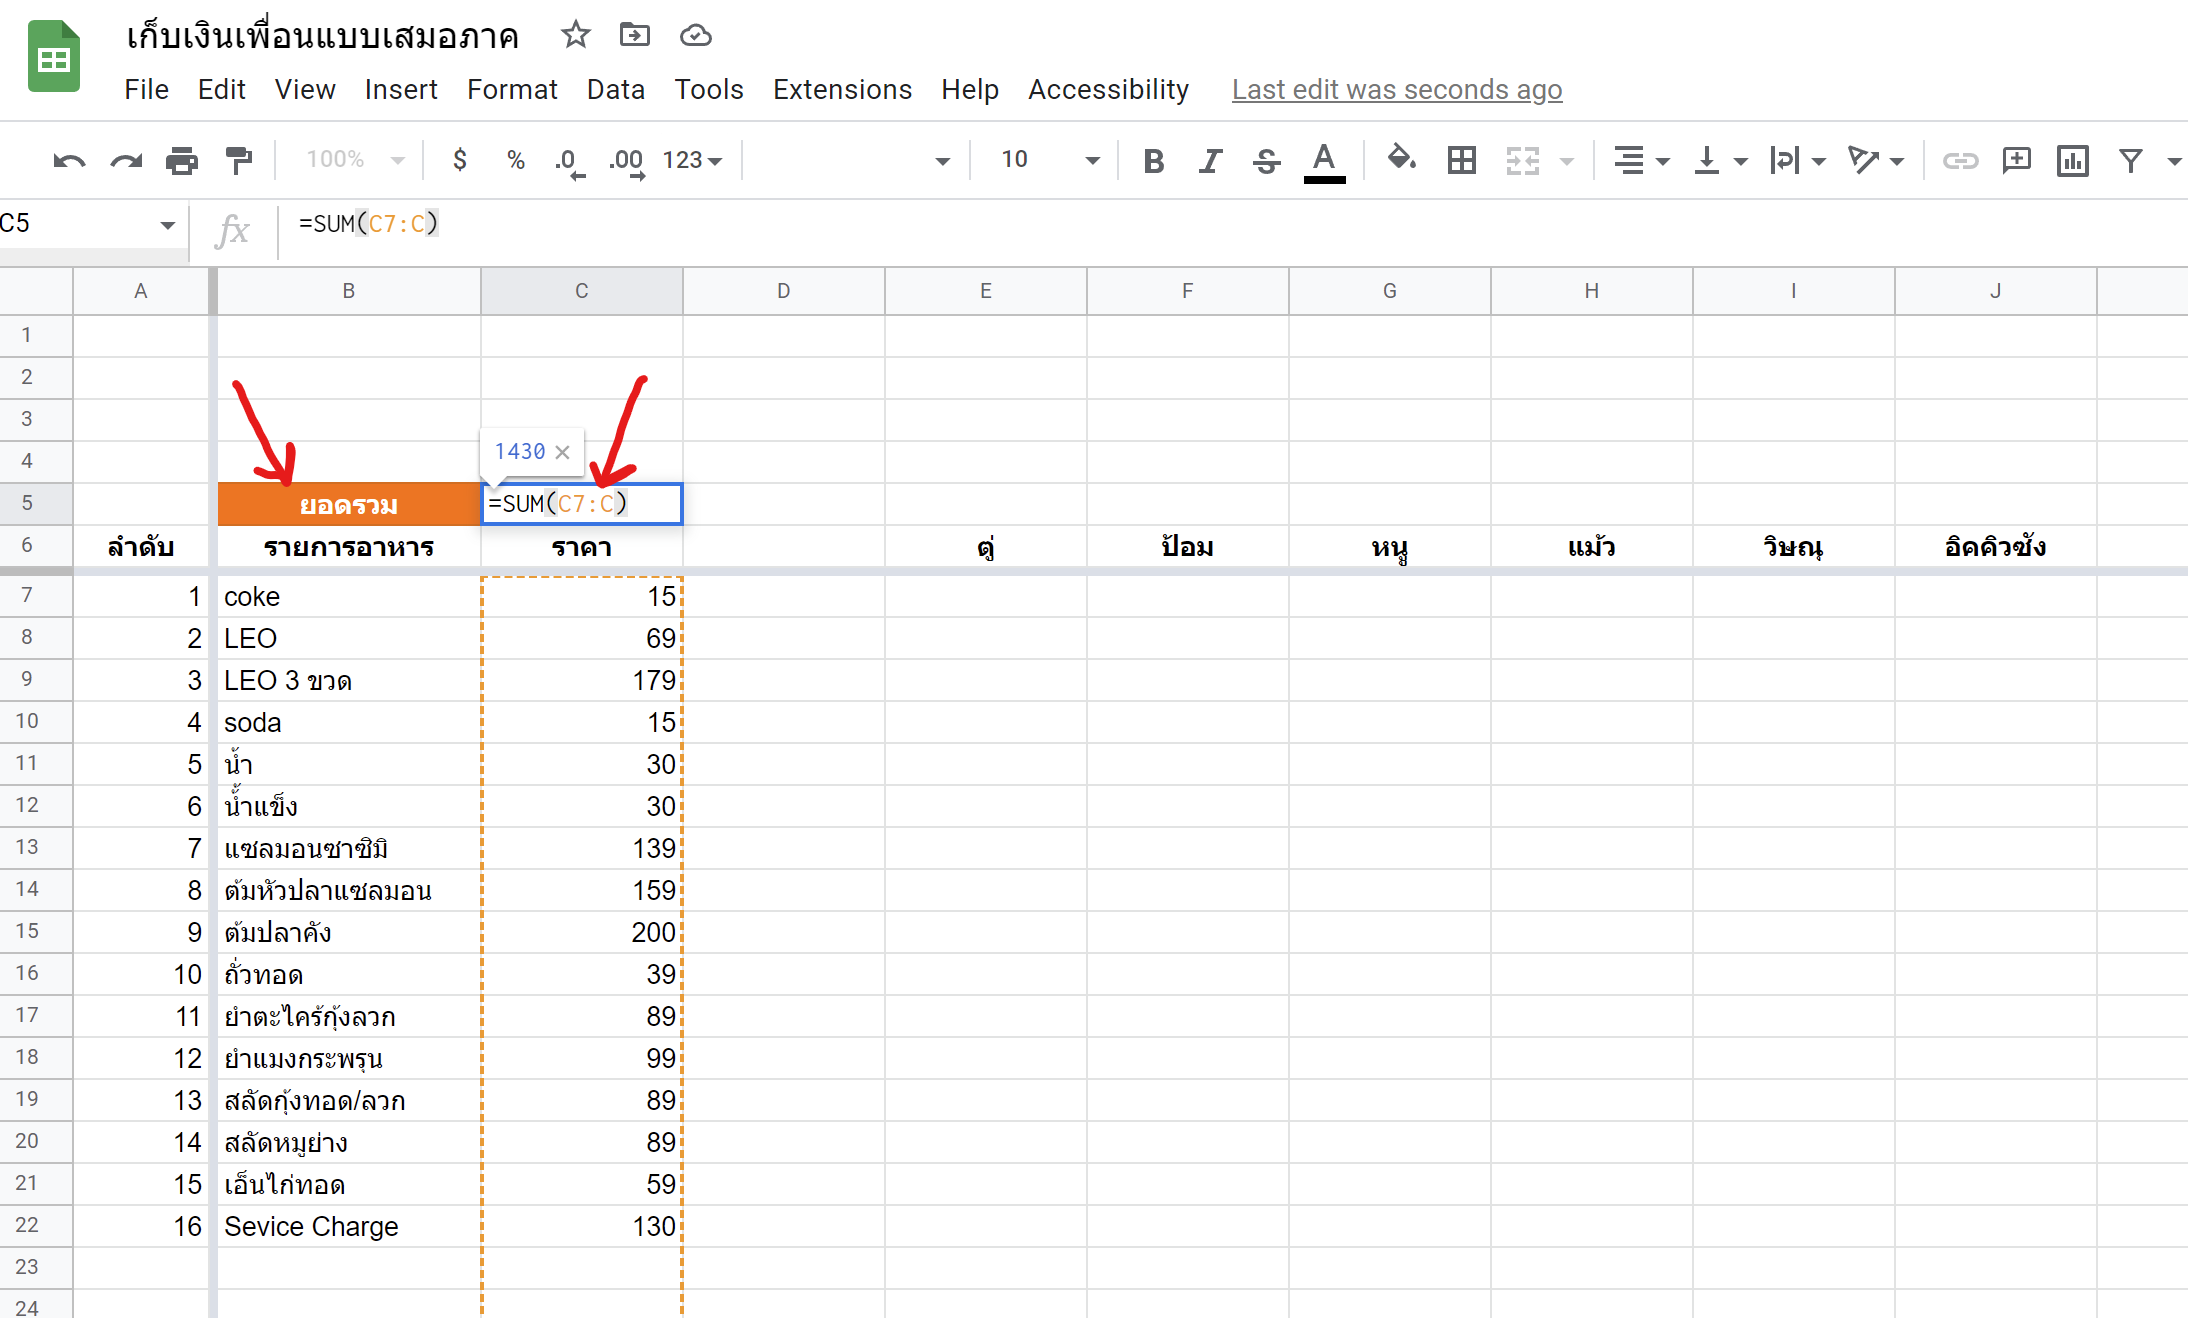Screen dimensions: 2188x1318
Task: Toggle italic formatting
Action: coord(1210,160)
